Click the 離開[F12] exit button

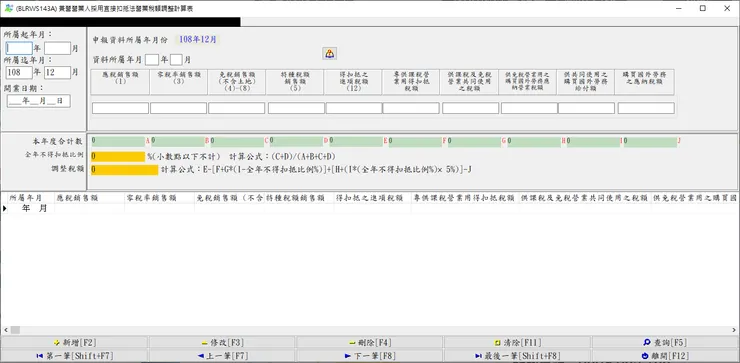coord(665,355)
